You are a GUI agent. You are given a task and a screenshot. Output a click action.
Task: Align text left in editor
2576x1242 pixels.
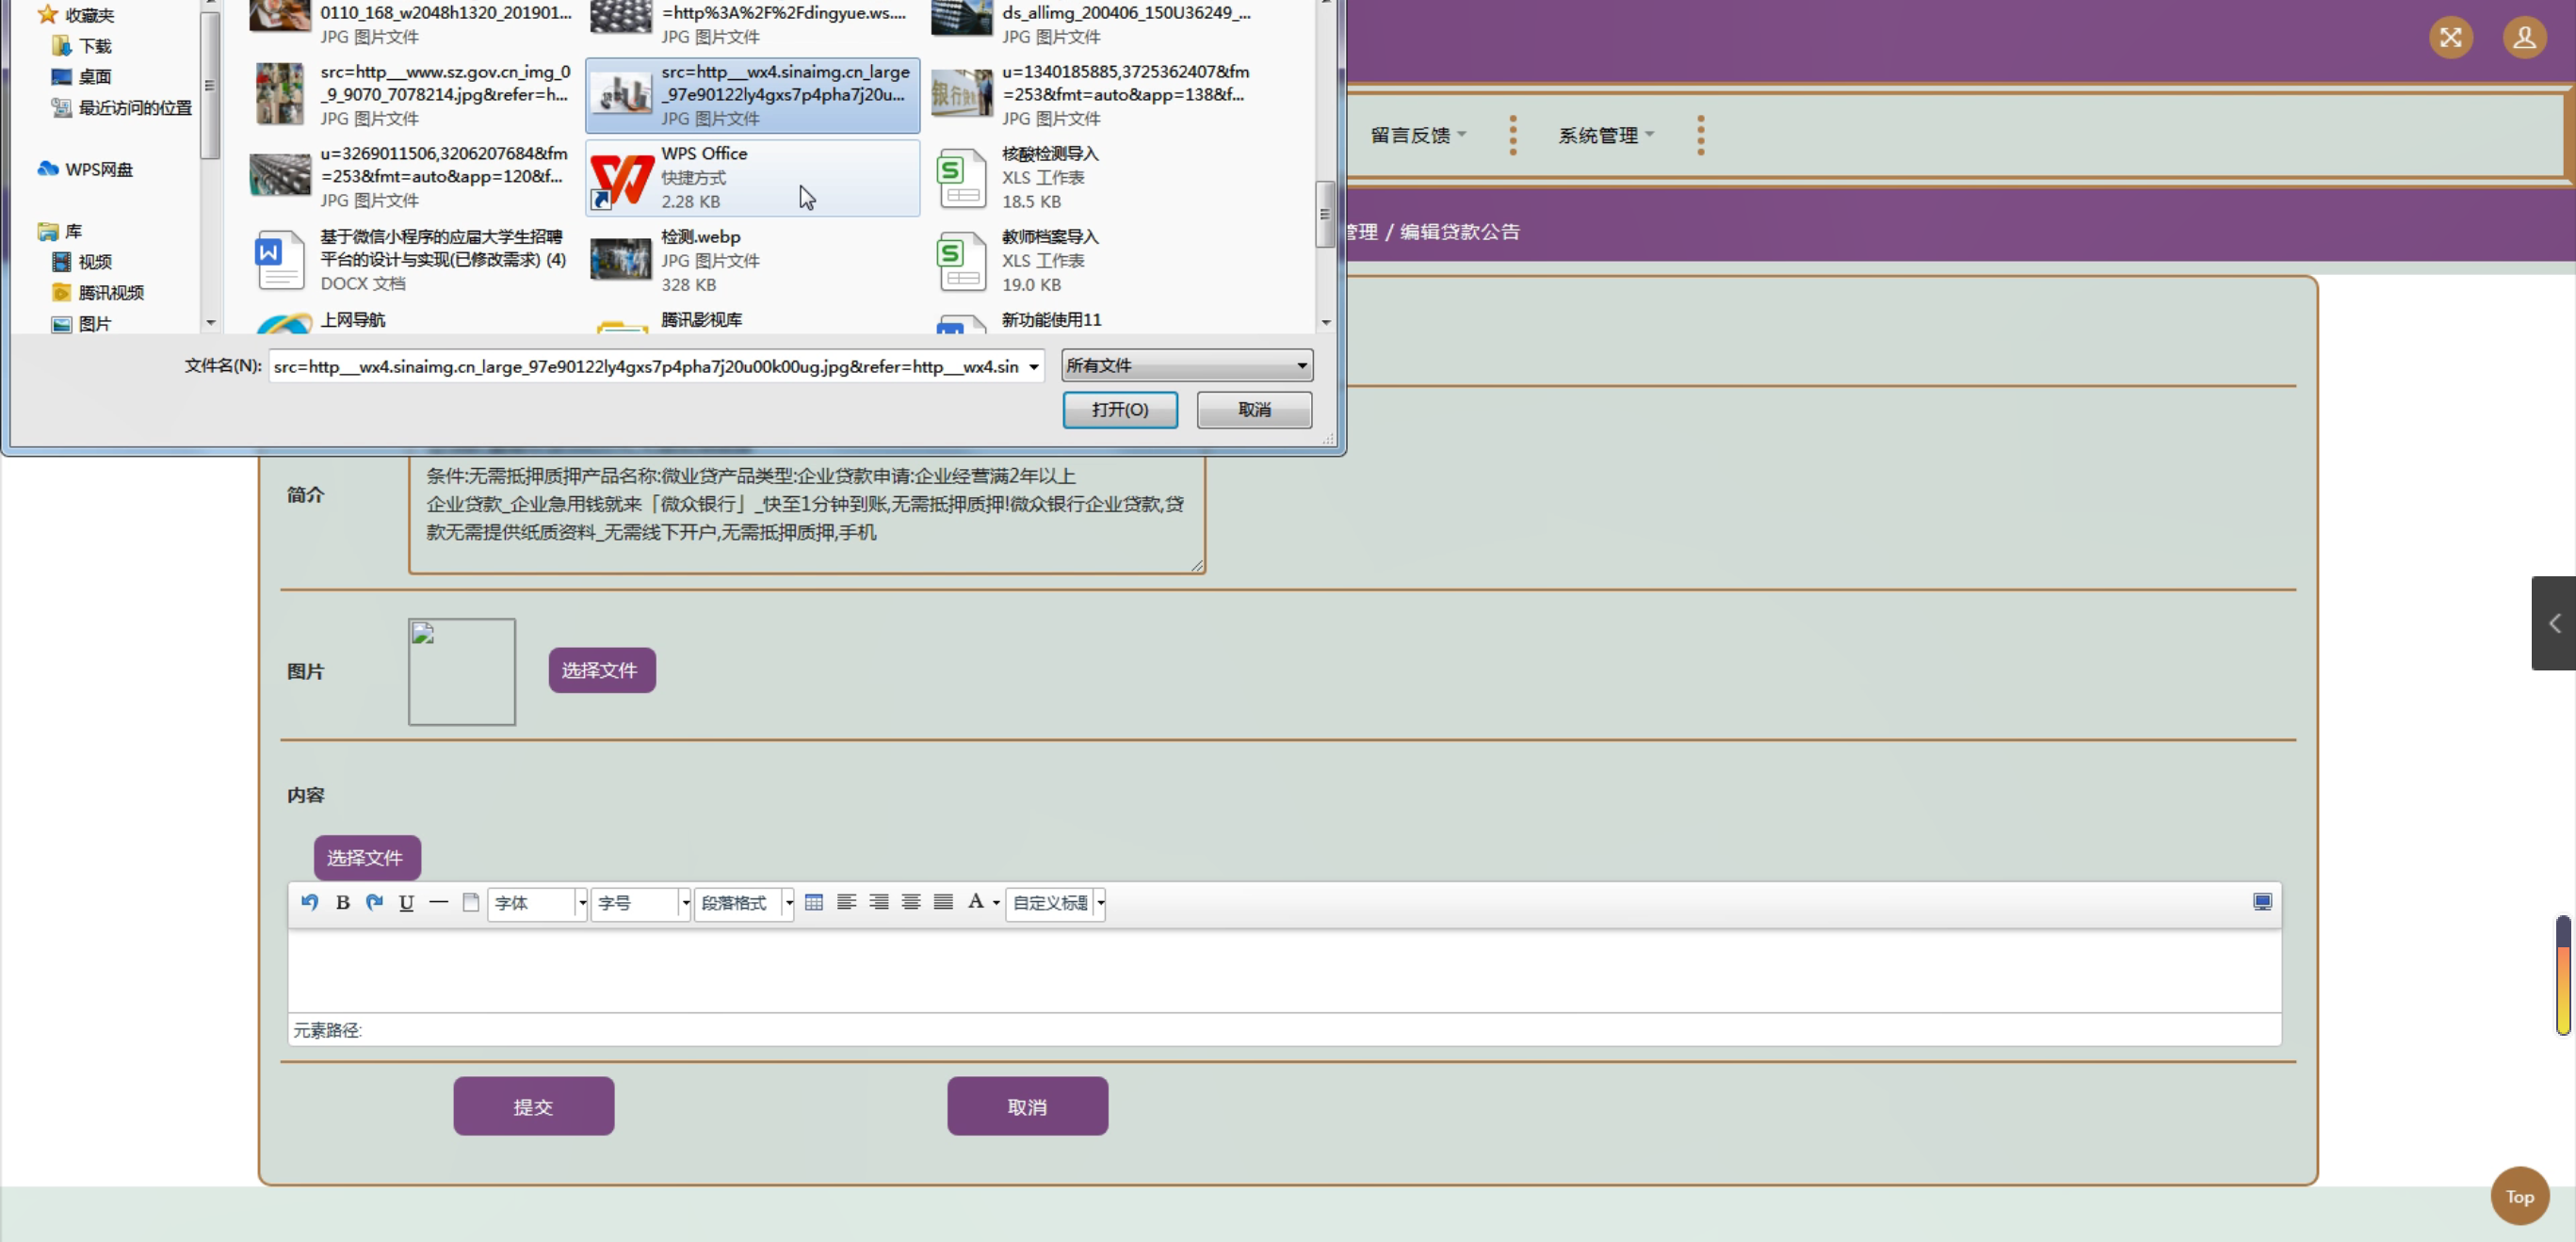tap(846, 902)
